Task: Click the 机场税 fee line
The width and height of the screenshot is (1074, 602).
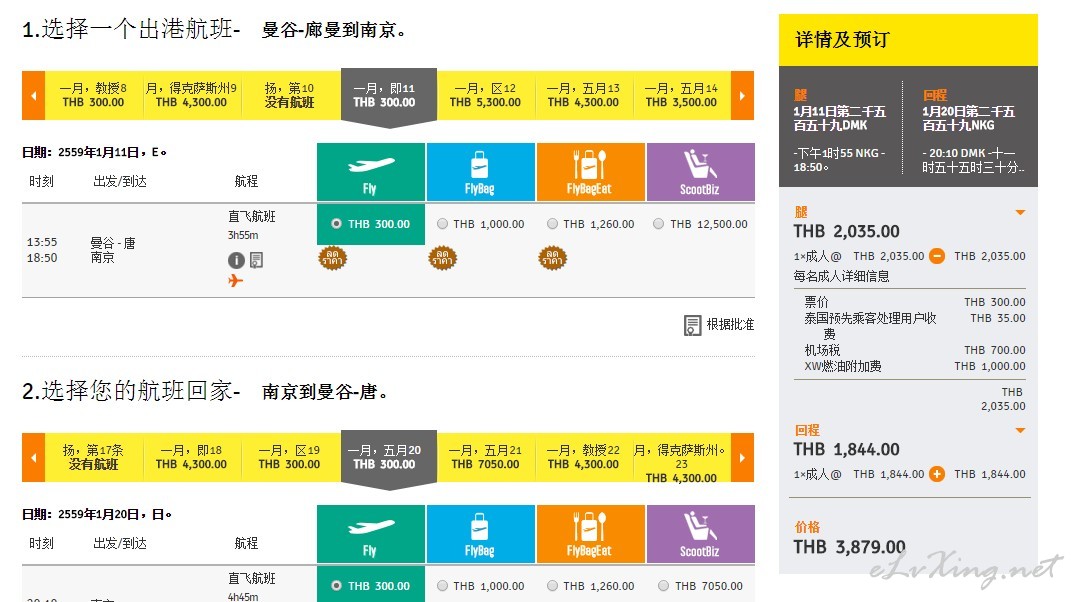Action: (914, 350)
